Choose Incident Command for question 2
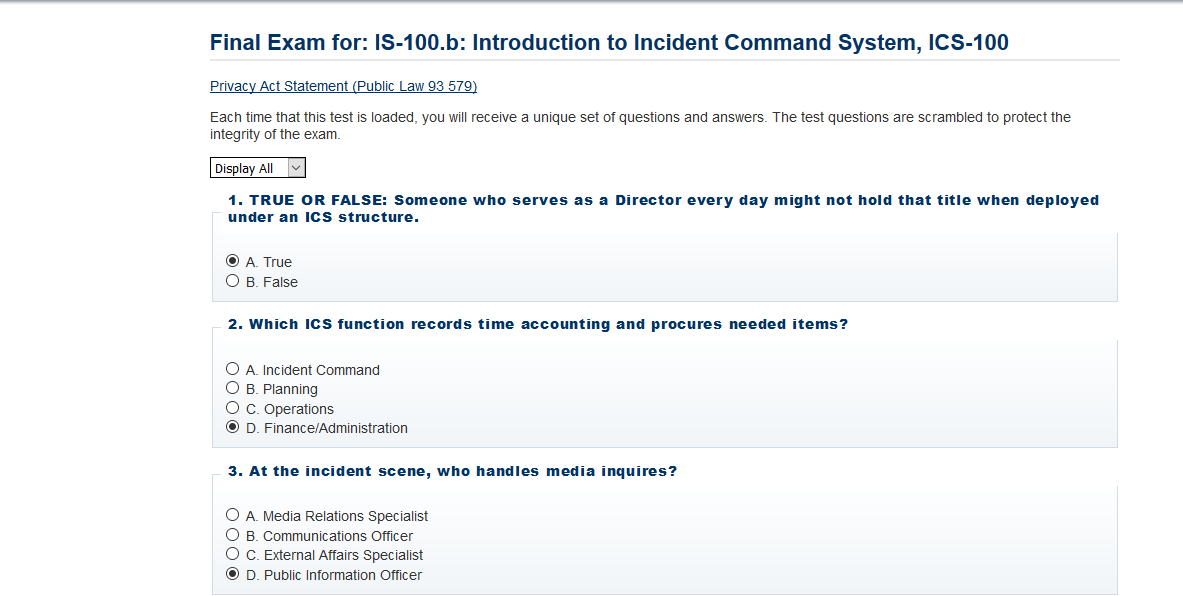The height and width of the screenshot is (596, 1183). [232, 369]
